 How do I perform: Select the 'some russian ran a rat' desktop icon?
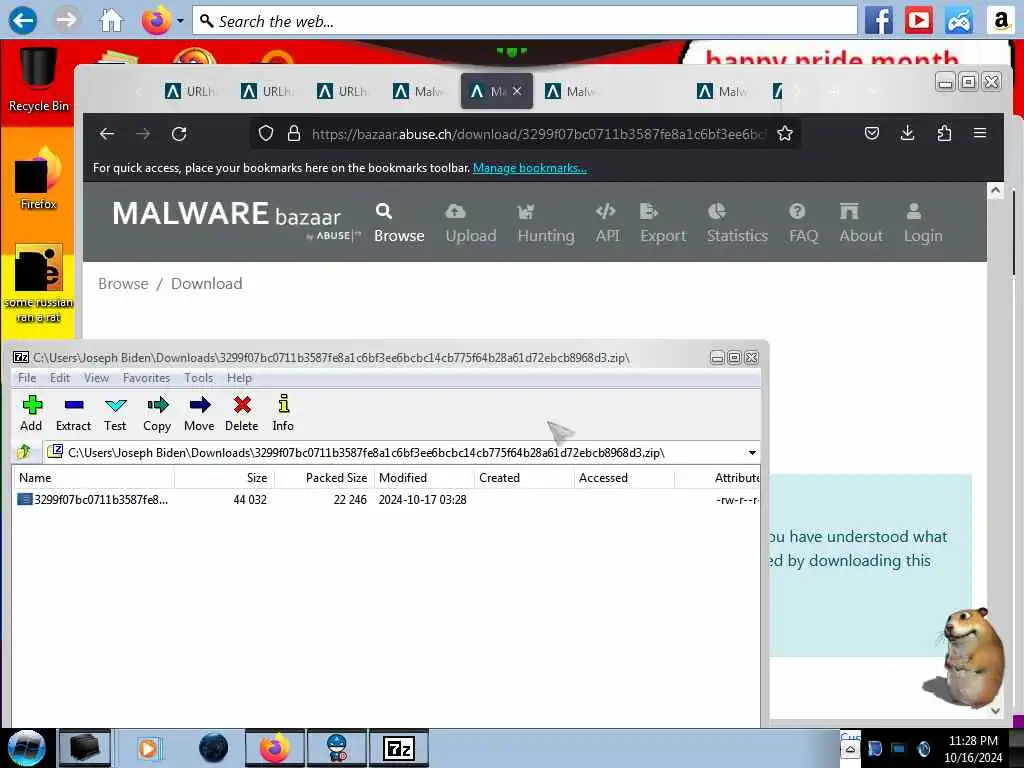click(39, 283)
